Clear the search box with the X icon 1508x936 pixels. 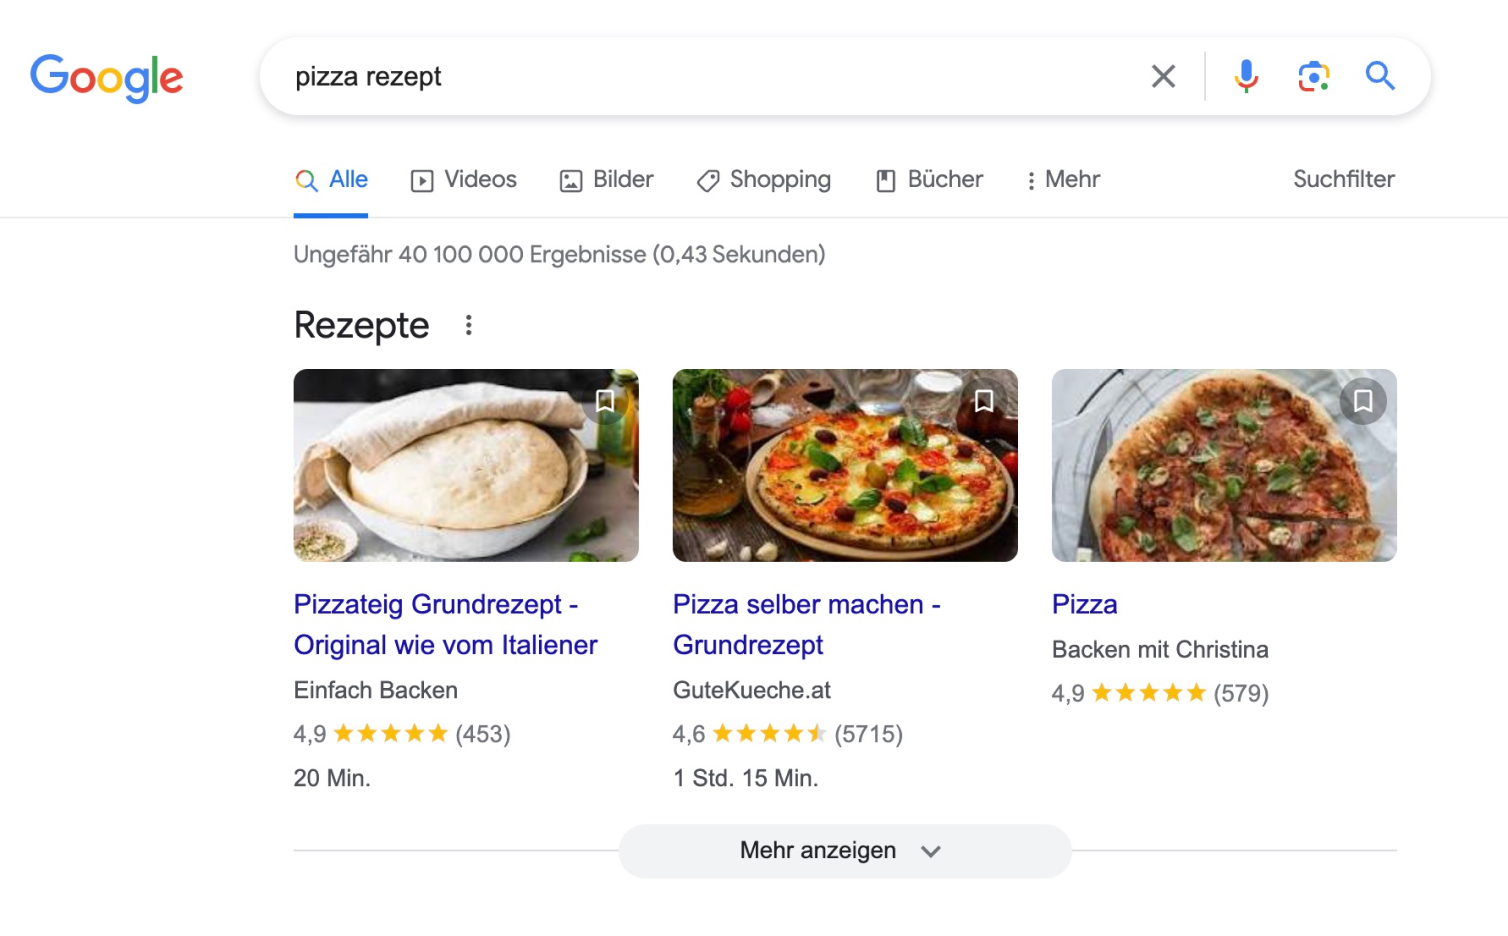click(x=1163, y=76)
